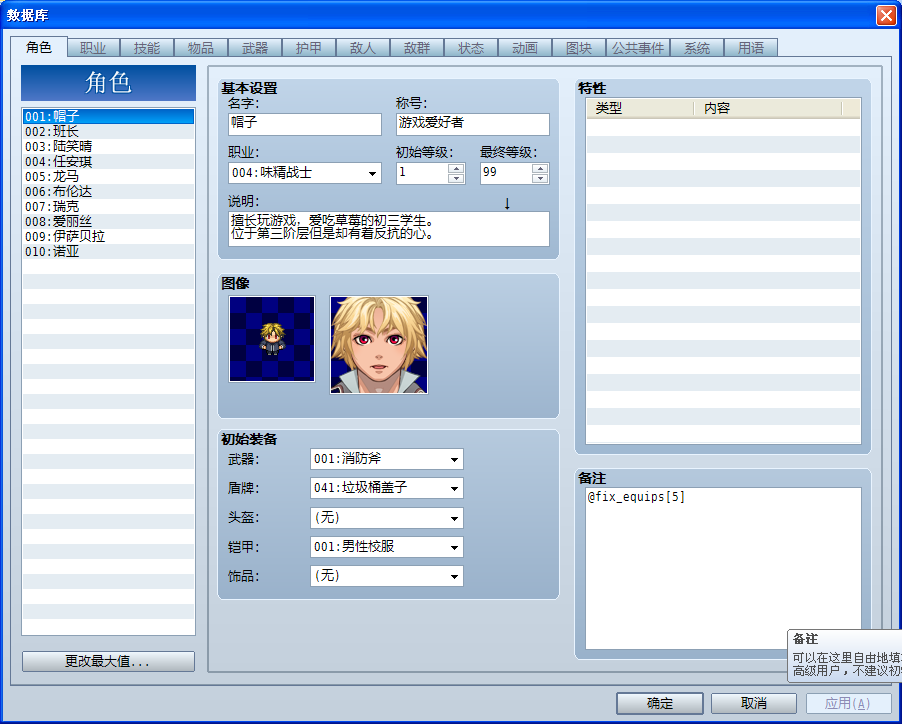Select the 敌人 tab
The width and height of the screenshot is (902, 724).
(362, 48)
